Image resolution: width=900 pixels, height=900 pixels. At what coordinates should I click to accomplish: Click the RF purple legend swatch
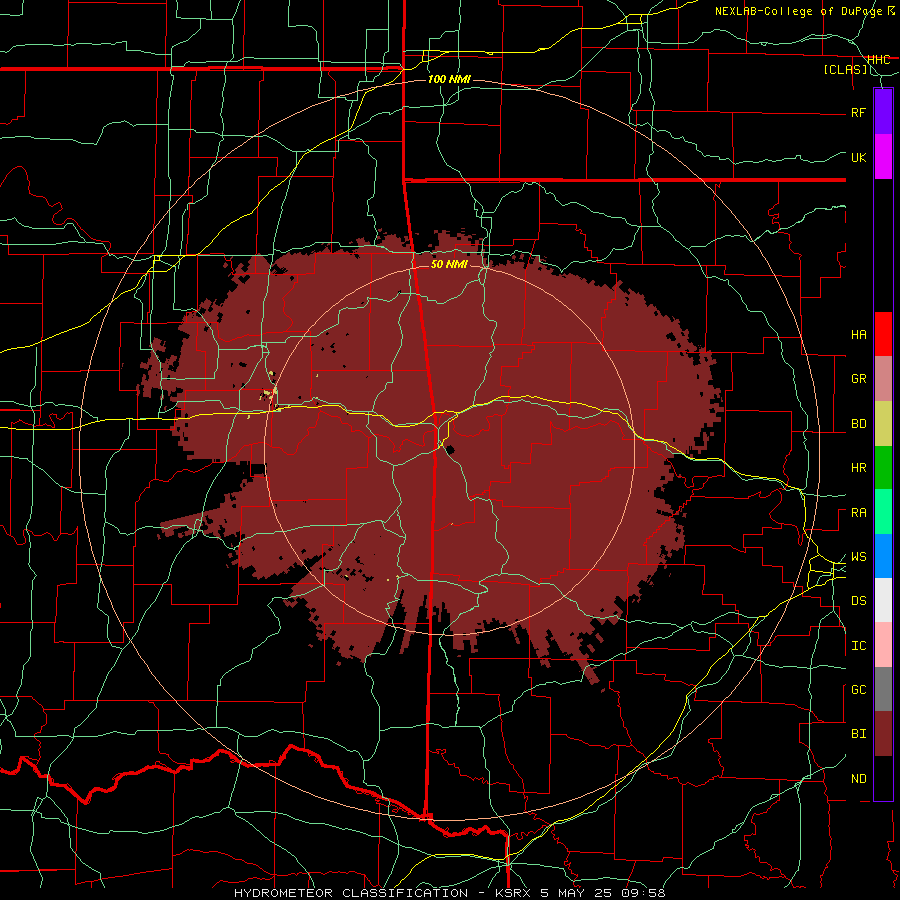(883, 112)
